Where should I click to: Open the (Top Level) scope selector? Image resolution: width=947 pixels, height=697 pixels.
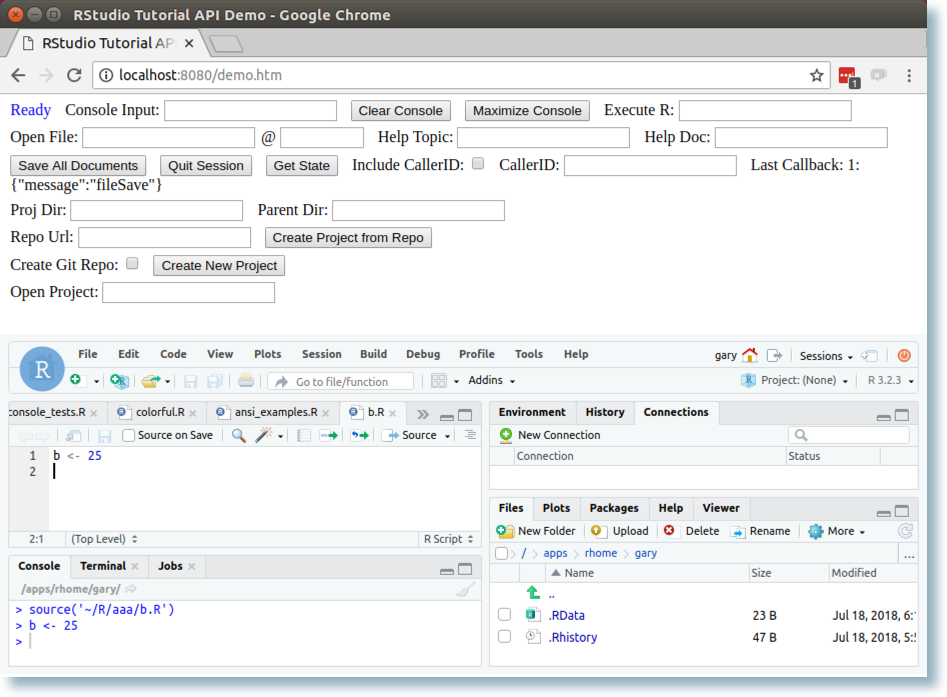pyautogui.click(x=104, y=539)
